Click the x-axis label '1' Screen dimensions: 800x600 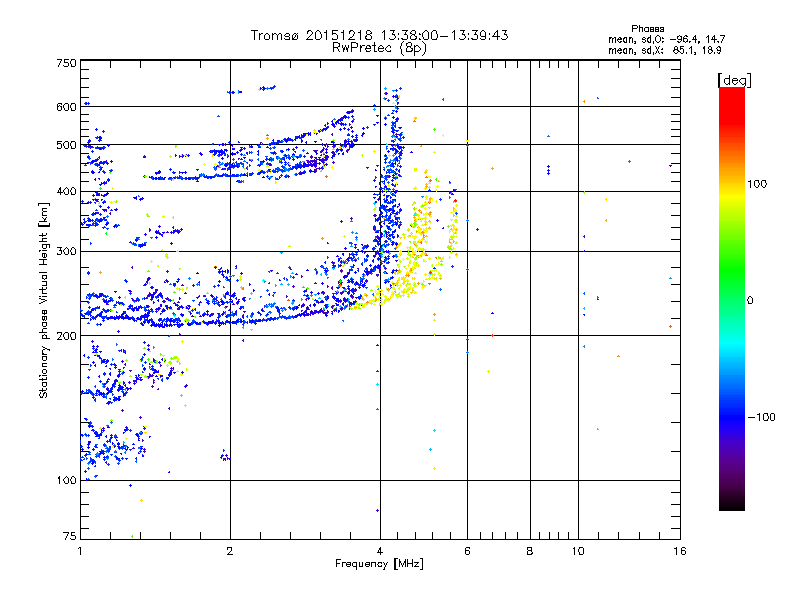80,551
